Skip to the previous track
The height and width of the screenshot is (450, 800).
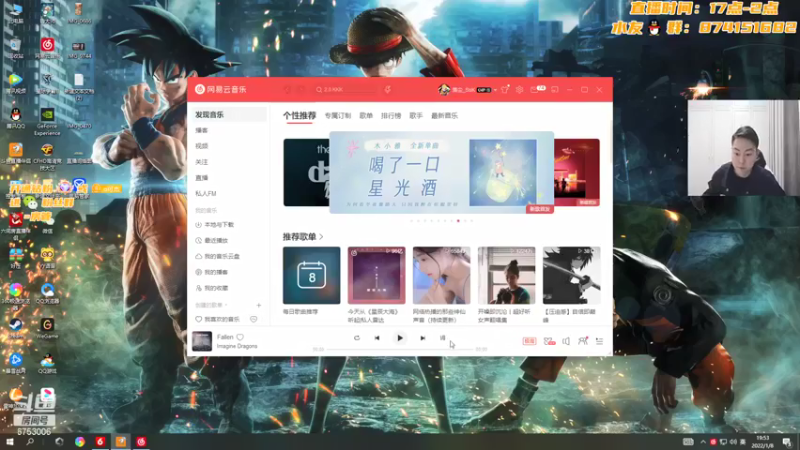coord(377,338)
